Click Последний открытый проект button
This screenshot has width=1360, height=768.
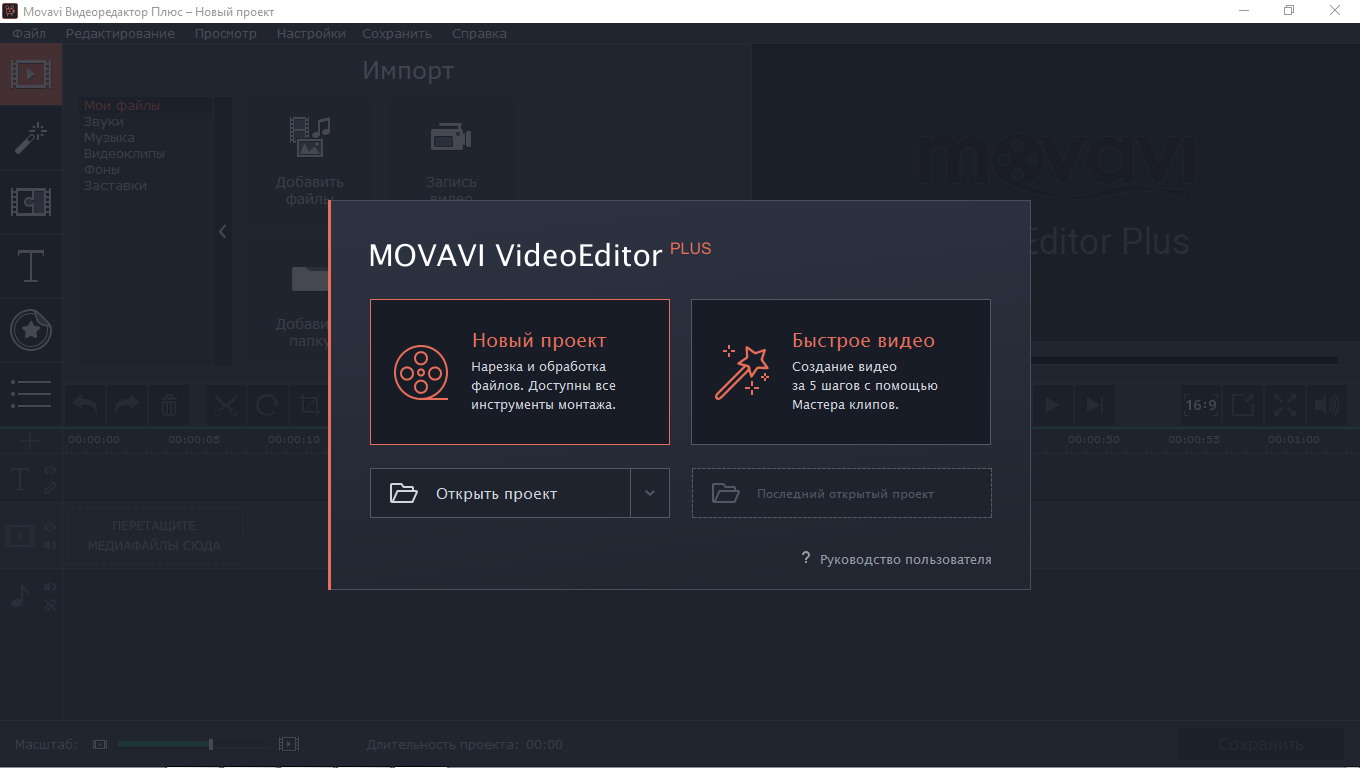(841, 493)
